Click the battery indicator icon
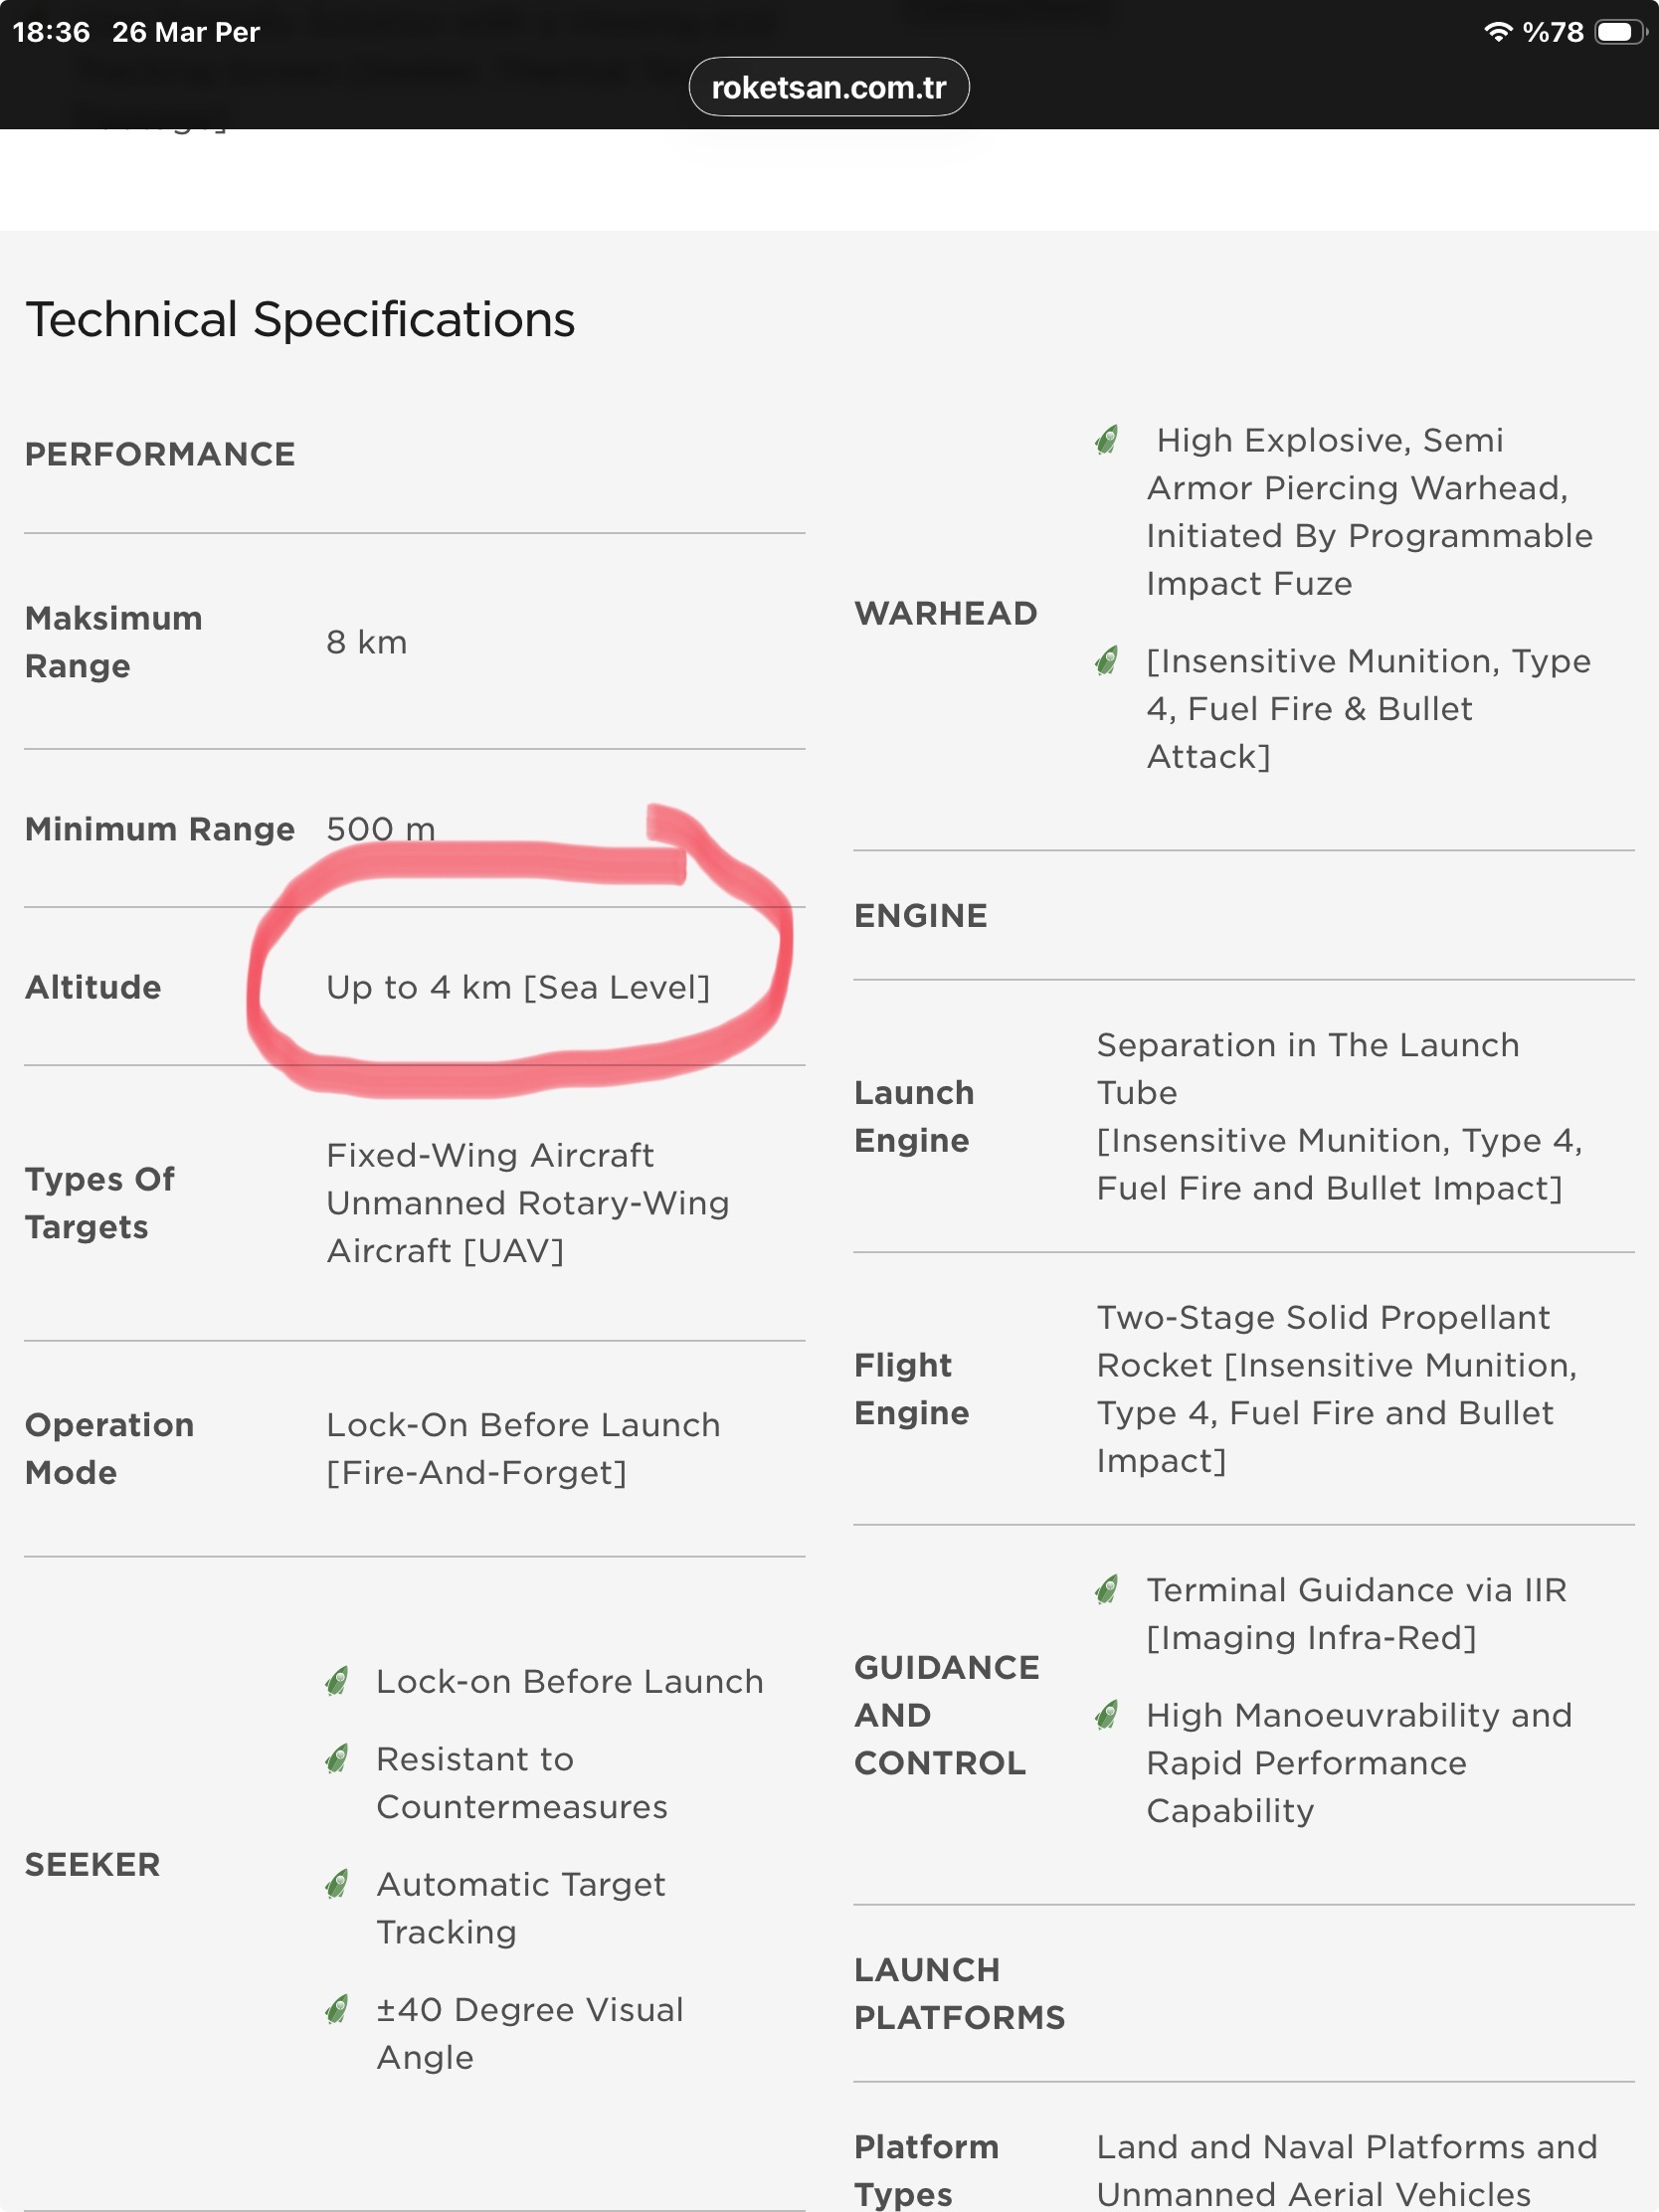Image resolution: width=1659 pixels, height=2212 pixels. (x=1620, y=32)
